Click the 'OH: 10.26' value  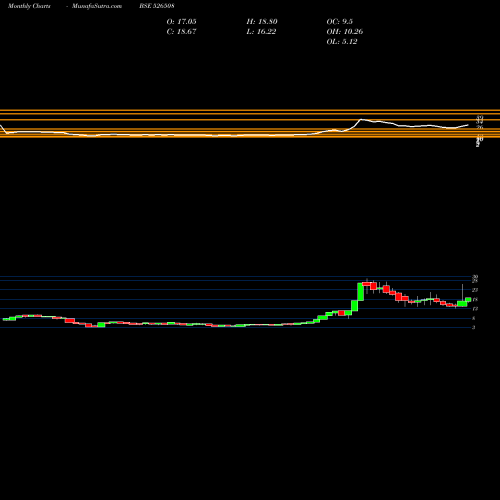345,32
